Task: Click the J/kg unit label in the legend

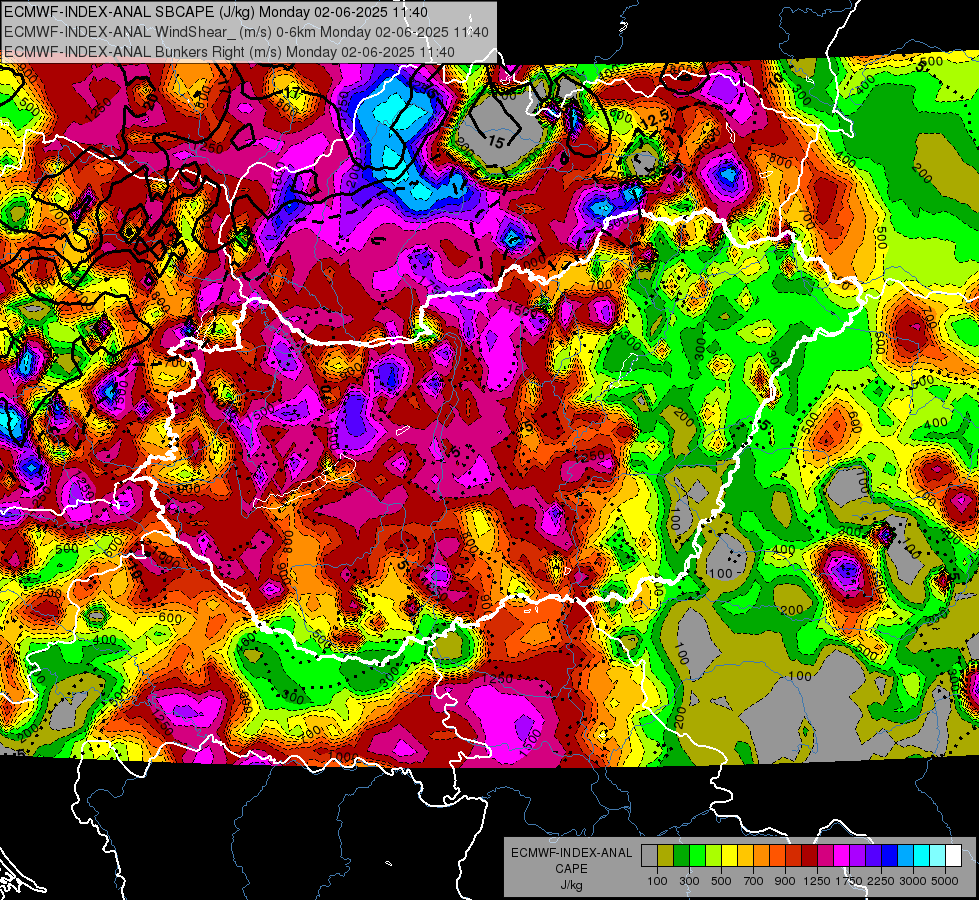Action: 572,885
